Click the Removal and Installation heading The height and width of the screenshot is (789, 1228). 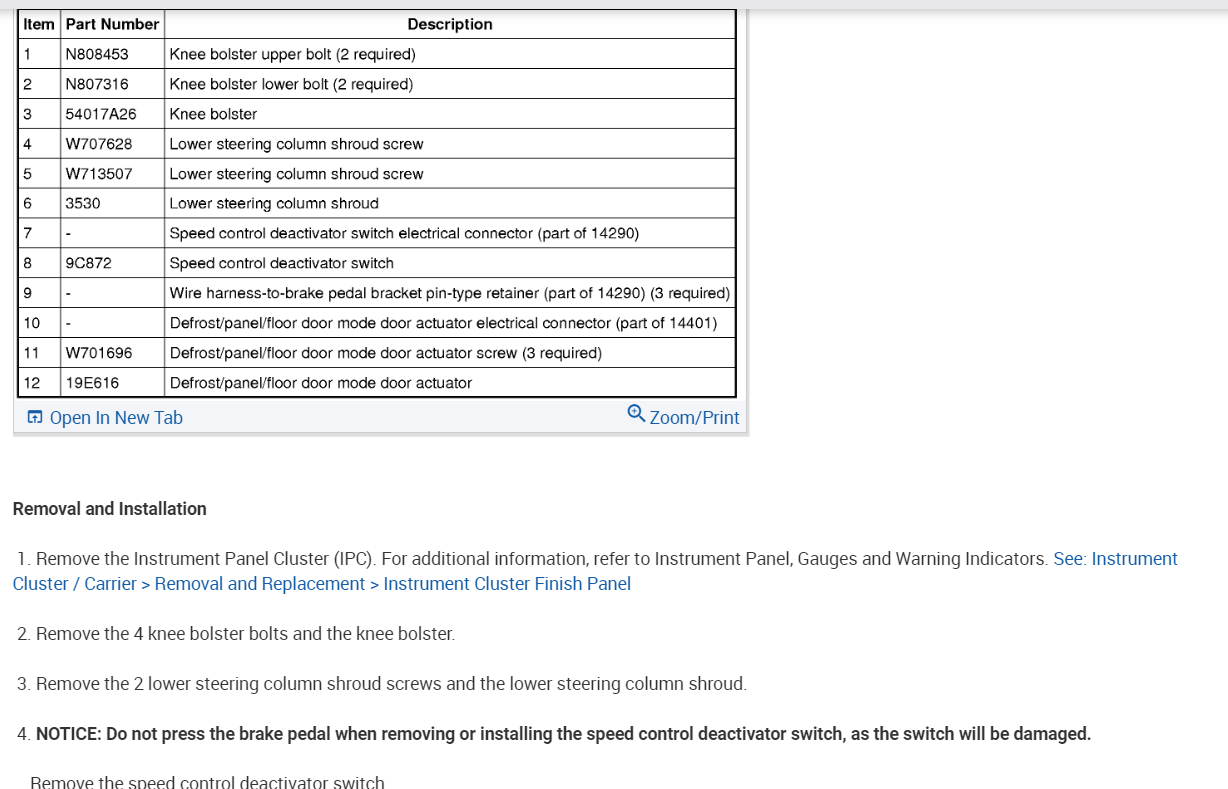pyautogui.click(x=110, y=508)
